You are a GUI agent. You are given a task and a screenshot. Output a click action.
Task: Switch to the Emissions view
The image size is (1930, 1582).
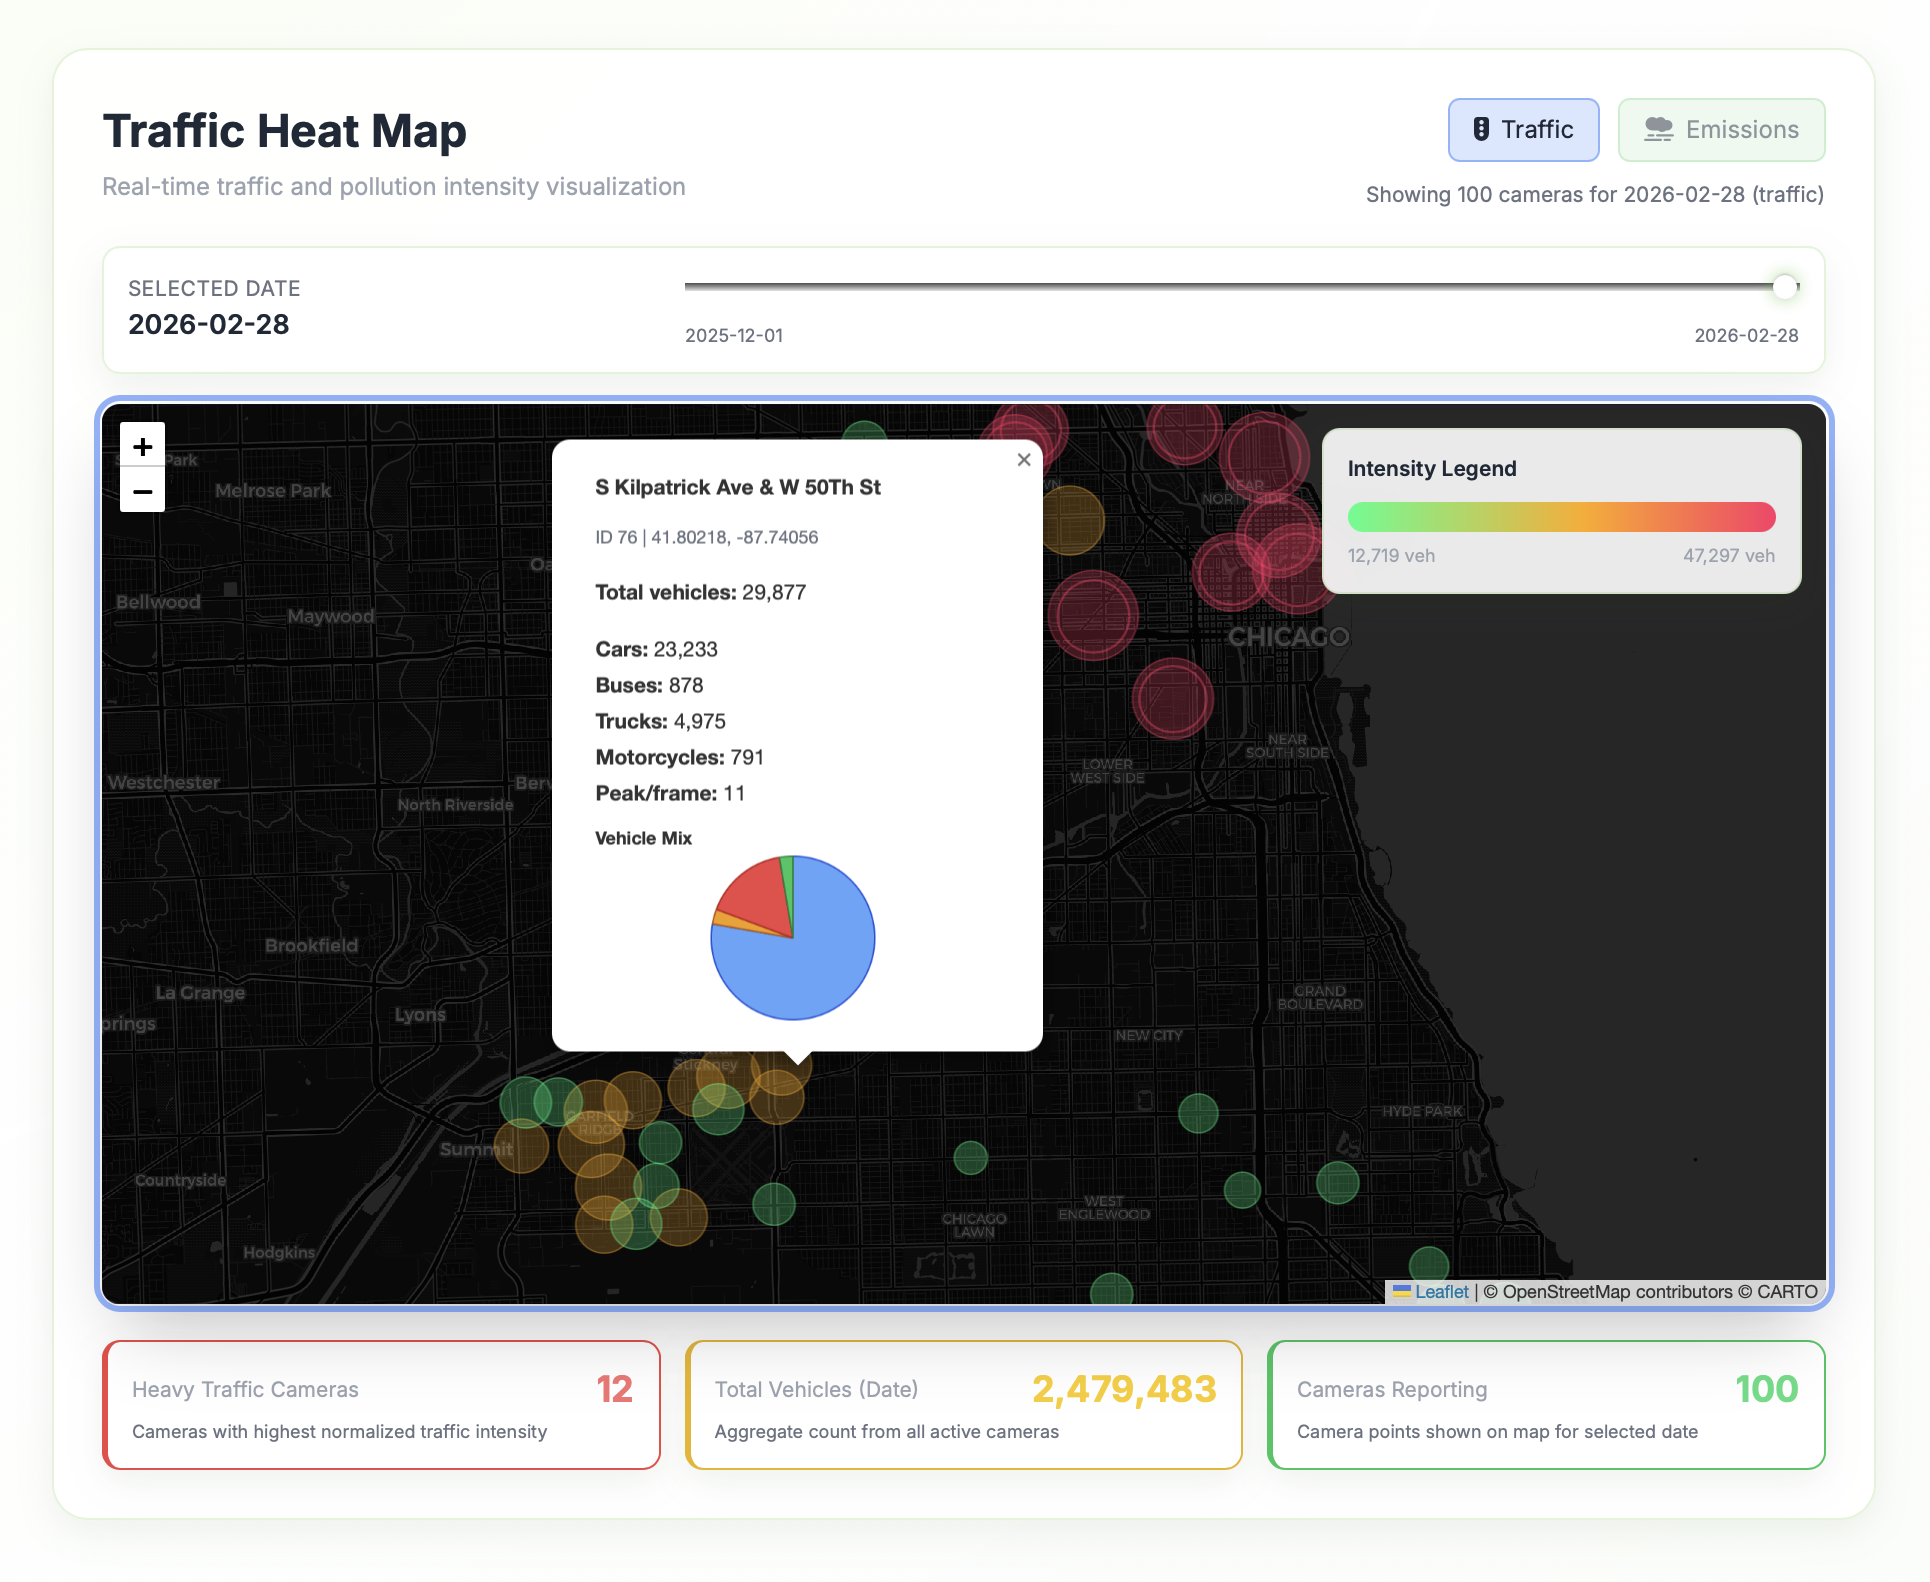1721,130
